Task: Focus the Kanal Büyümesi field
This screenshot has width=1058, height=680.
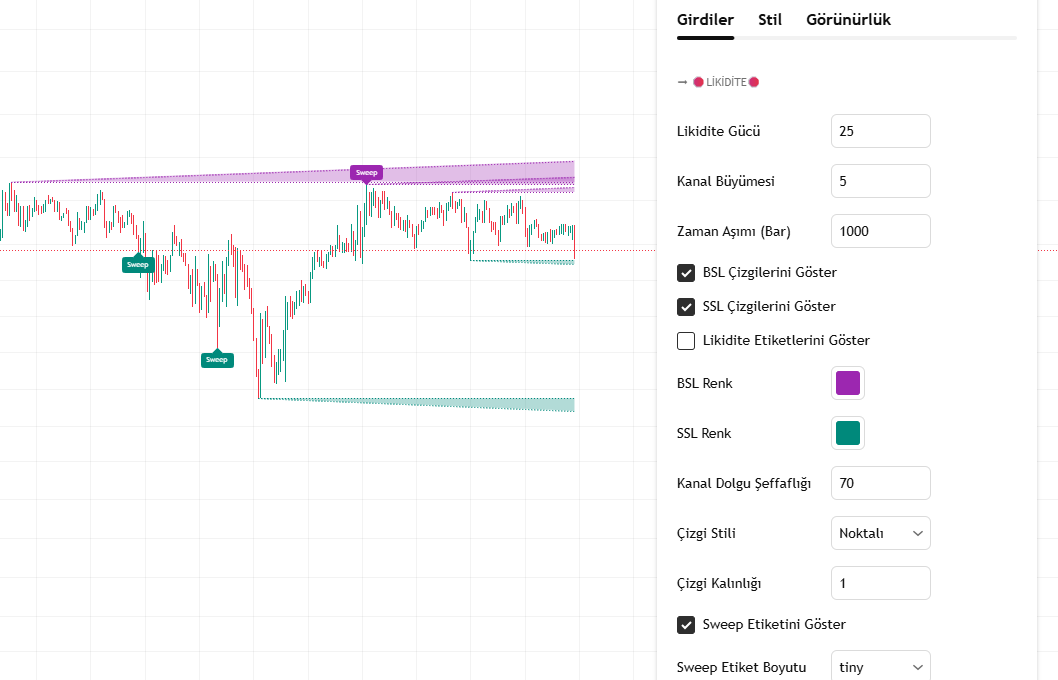Action: pos(880,181)
